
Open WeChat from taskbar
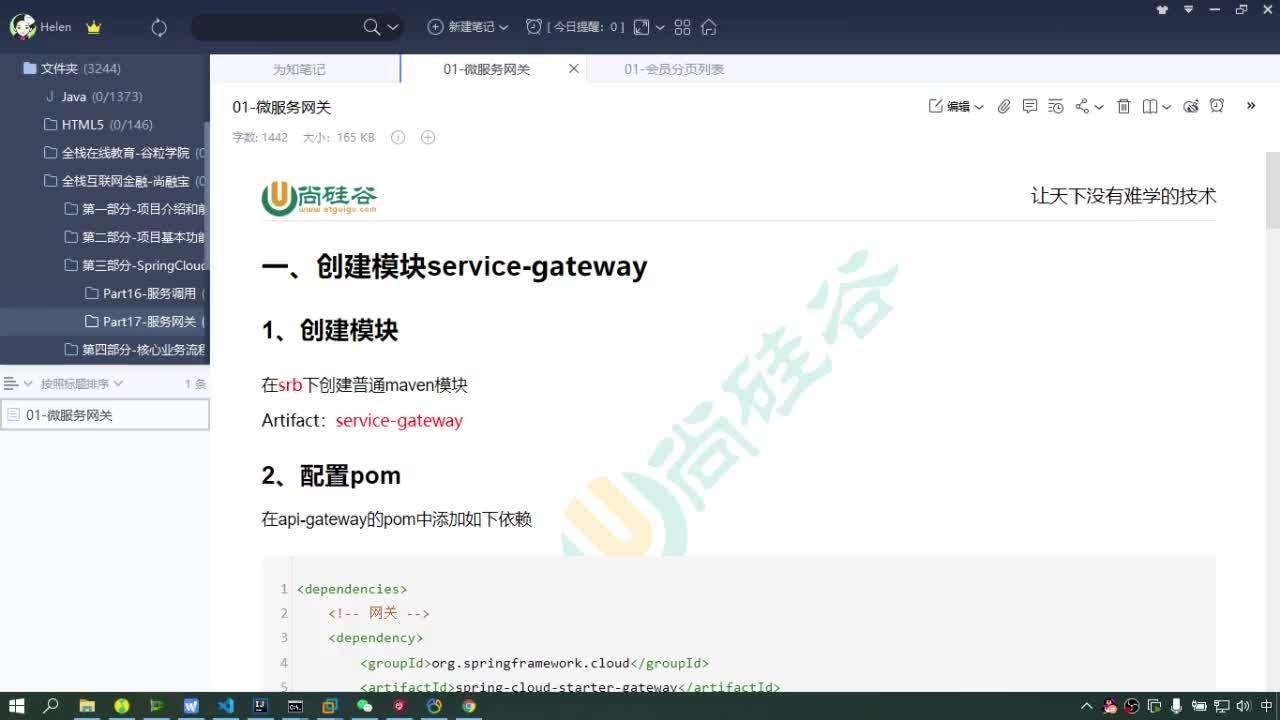[365, 706]
